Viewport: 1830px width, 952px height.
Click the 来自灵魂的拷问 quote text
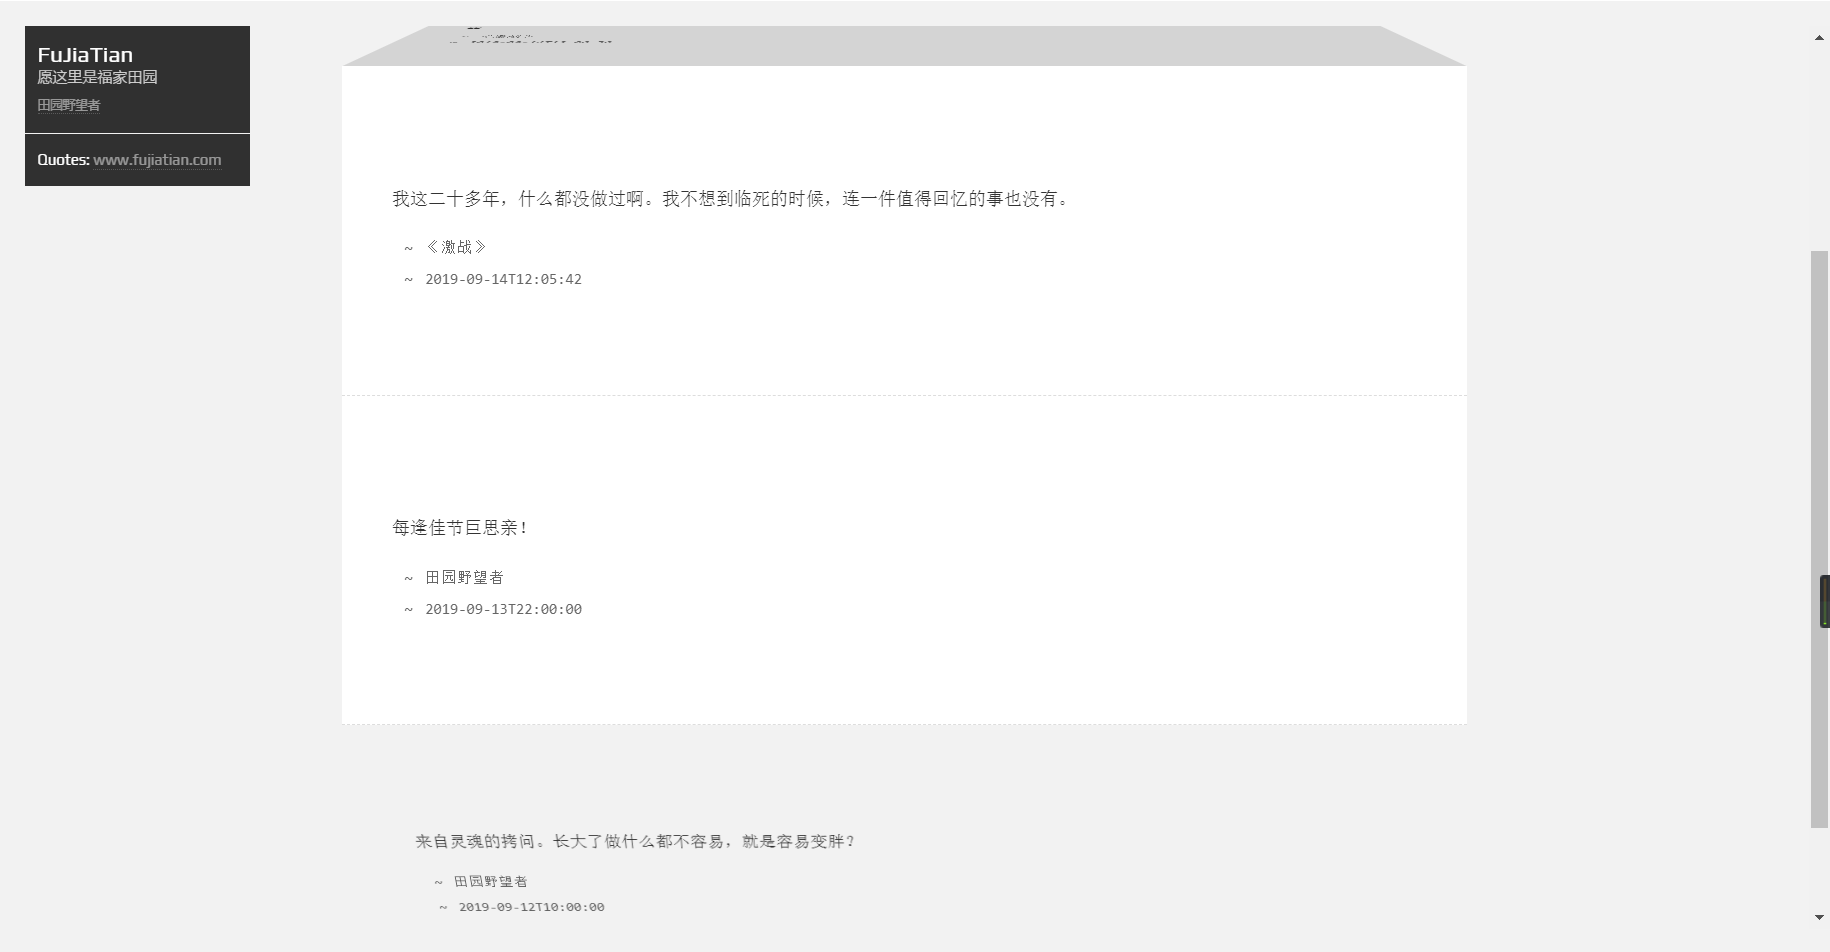(635, 841)
